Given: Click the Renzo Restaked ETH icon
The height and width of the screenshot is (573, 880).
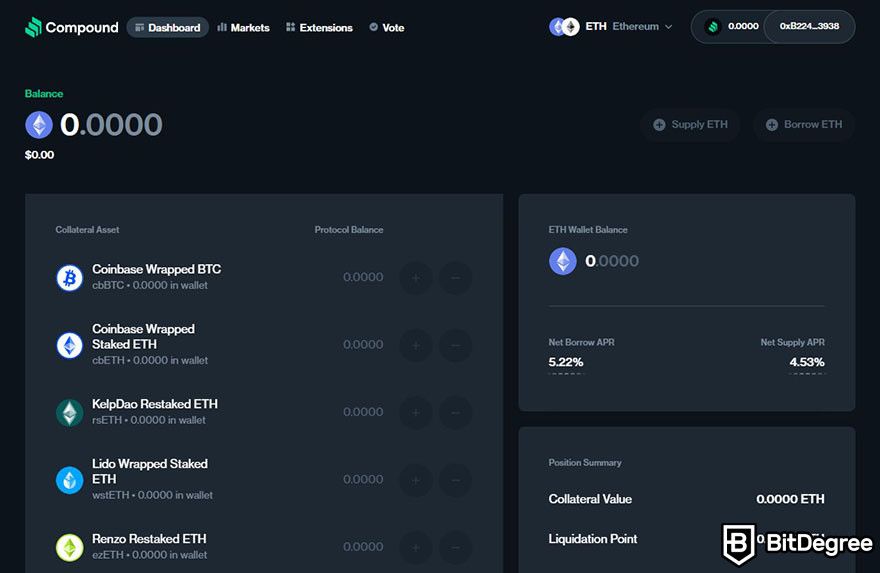Looking at the screenshot, I should click(x=70, y=547).
